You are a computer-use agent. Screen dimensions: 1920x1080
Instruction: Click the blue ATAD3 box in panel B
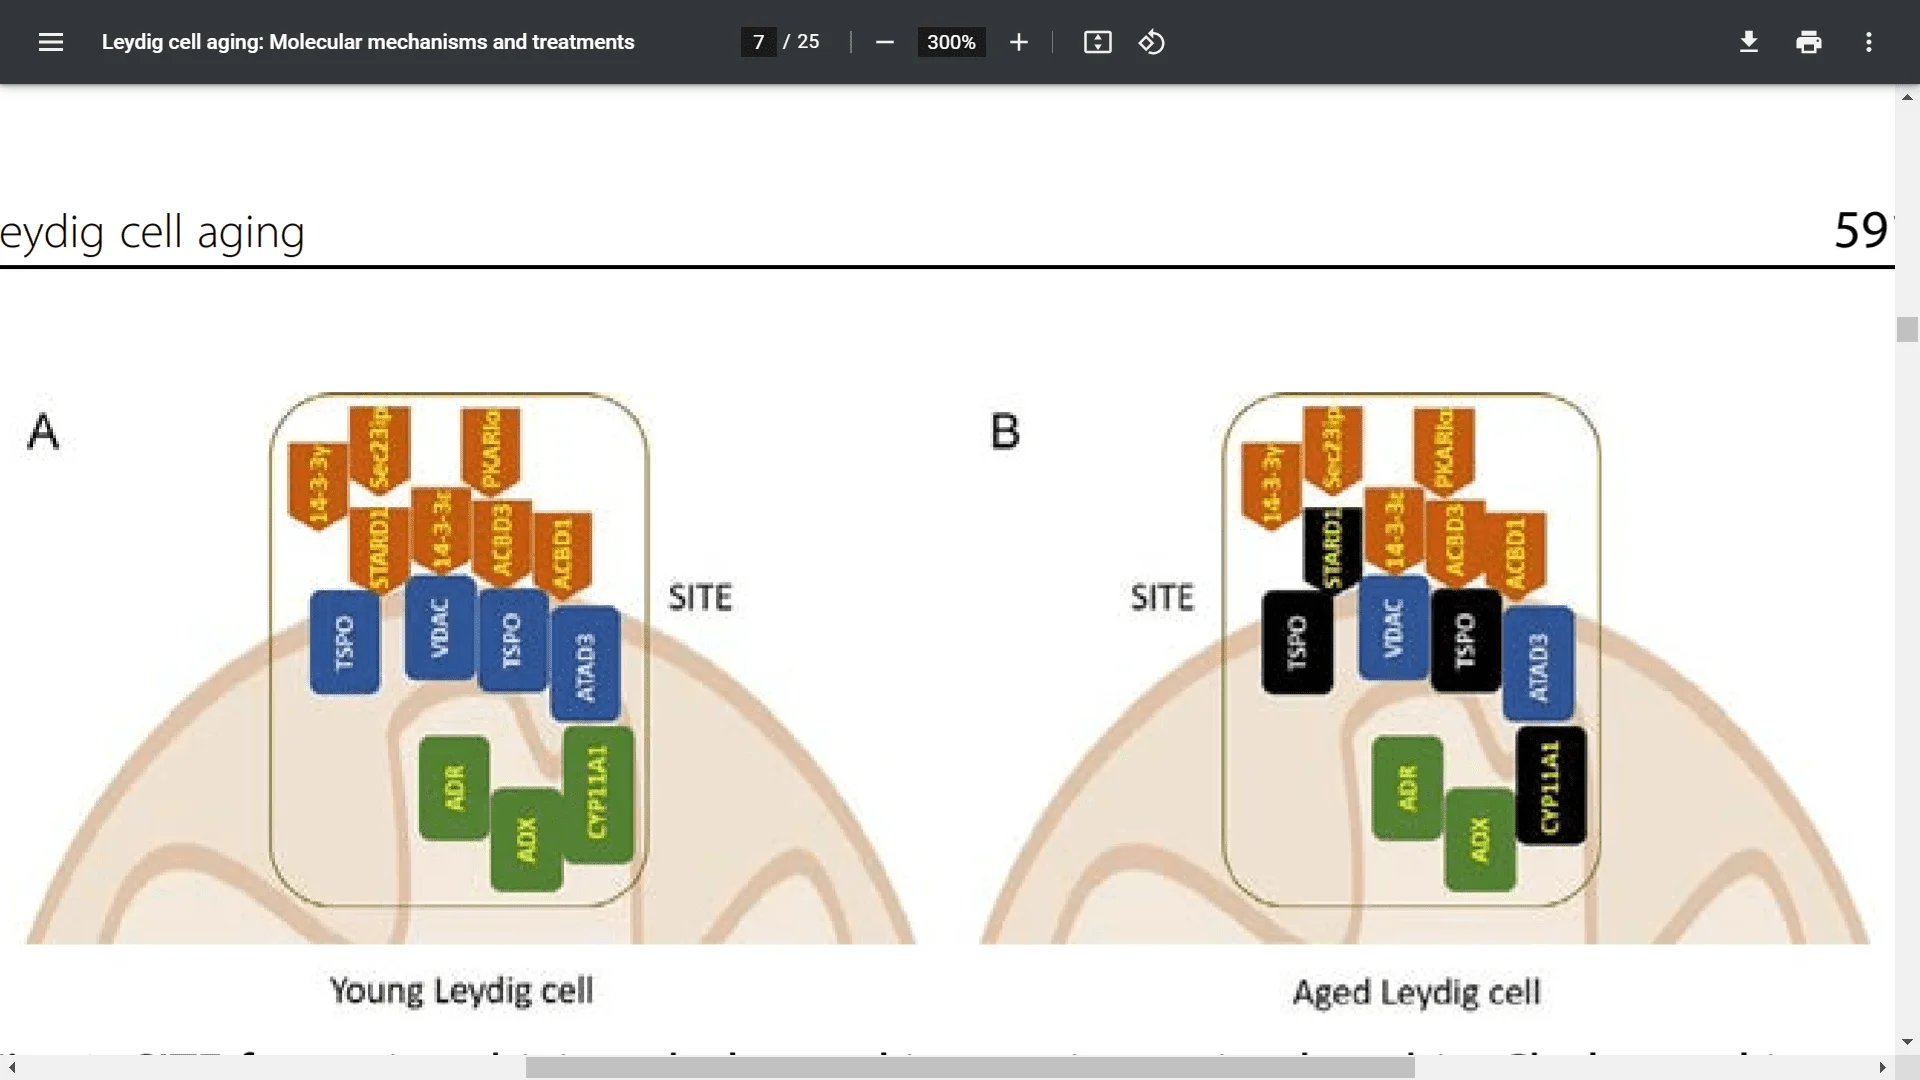[1538, 663]
